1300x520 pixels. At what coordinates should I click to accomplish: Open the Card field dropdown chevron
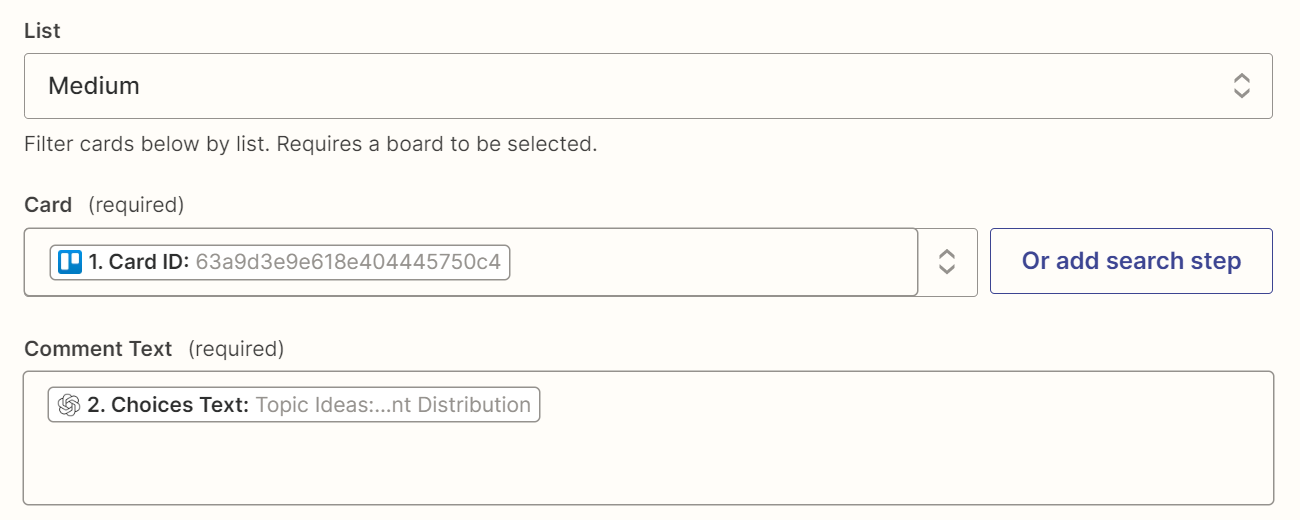947,262
